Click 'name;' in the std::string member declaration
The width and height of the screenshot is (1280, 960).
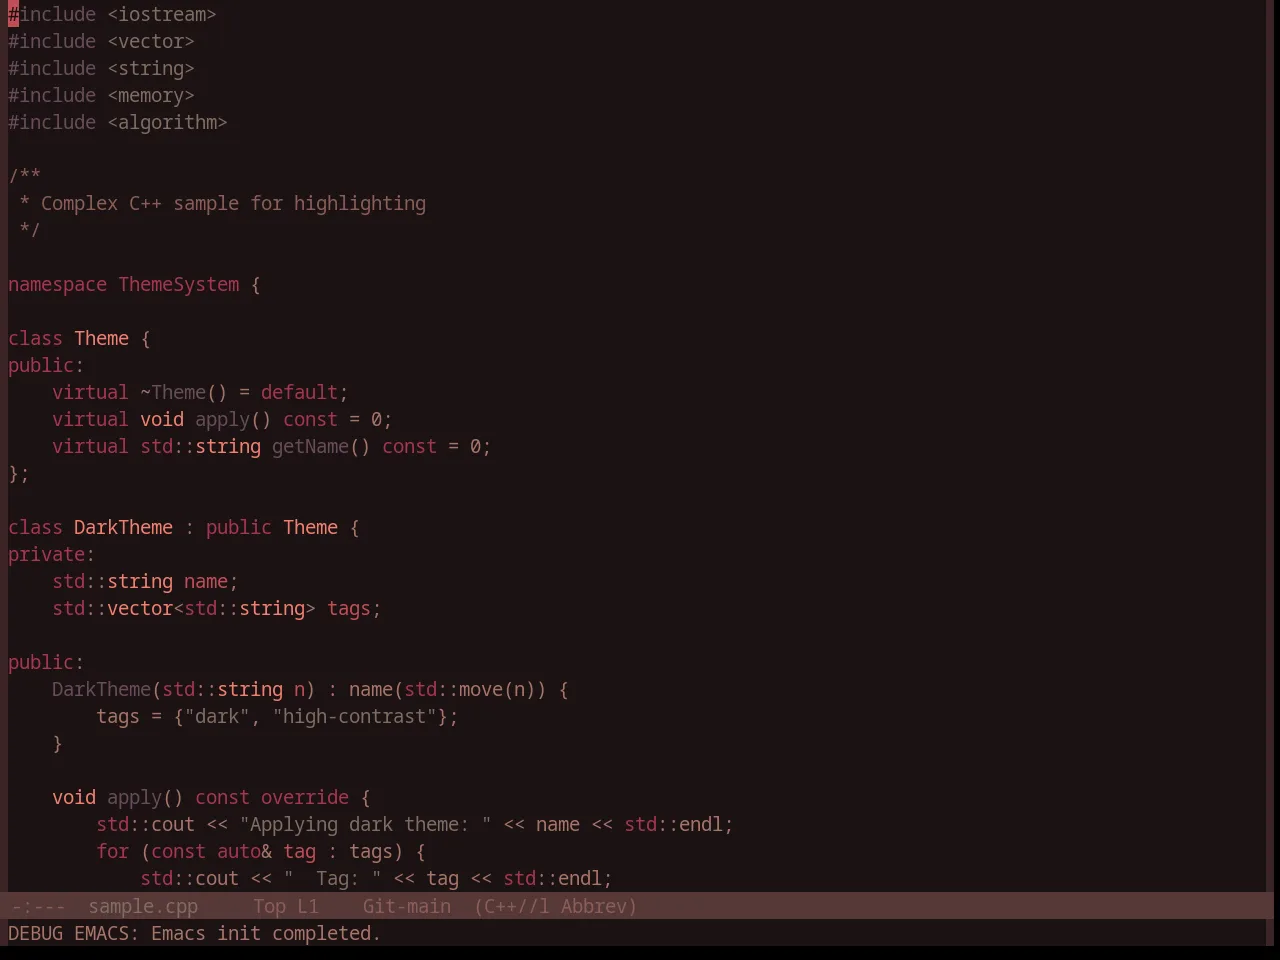tap(211, 581)
